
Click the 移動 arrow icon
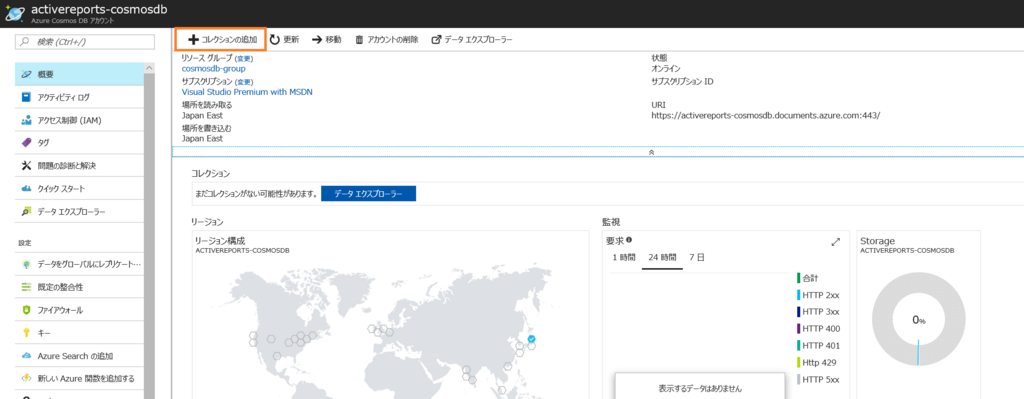click(x=317, y=40)
